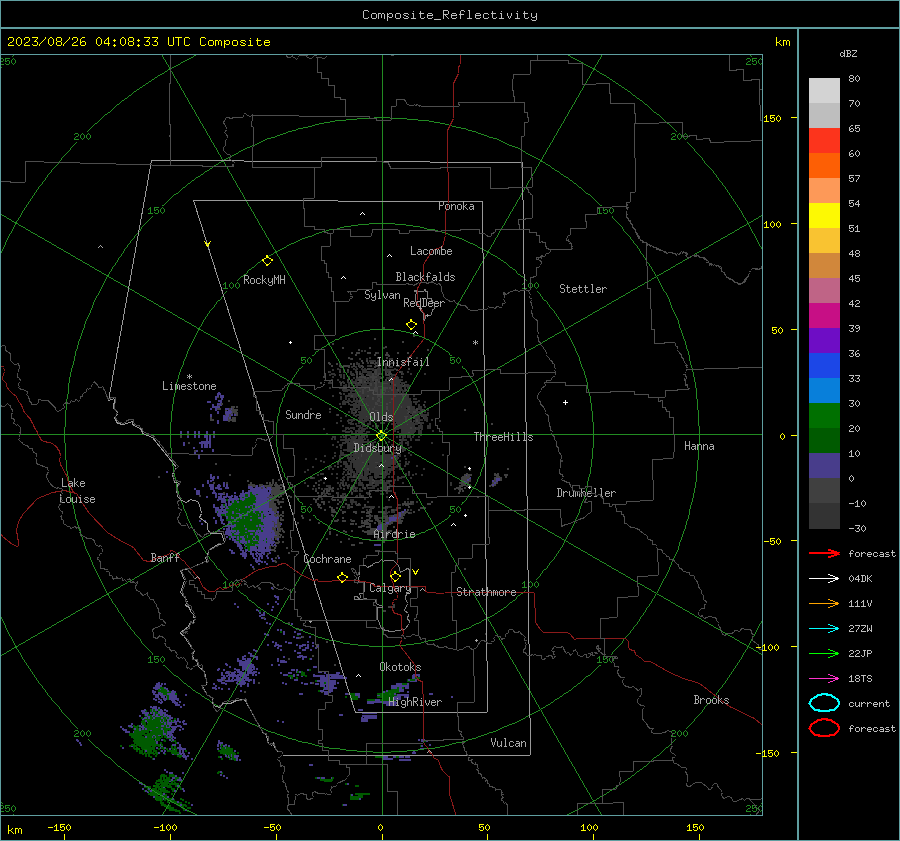The image size is (900, 841).
Task: Click the yellow diamond marker above Calgary
Action: [395, 576]
